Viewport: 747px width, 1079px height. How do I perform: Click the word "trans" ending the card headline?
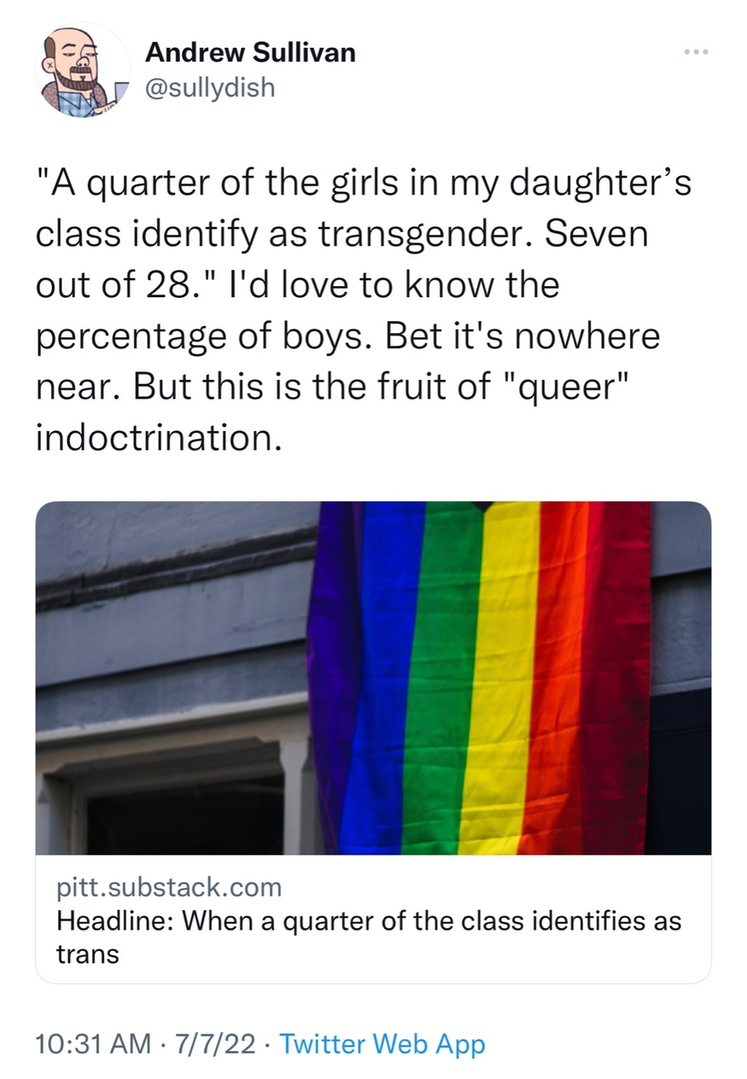87,954
